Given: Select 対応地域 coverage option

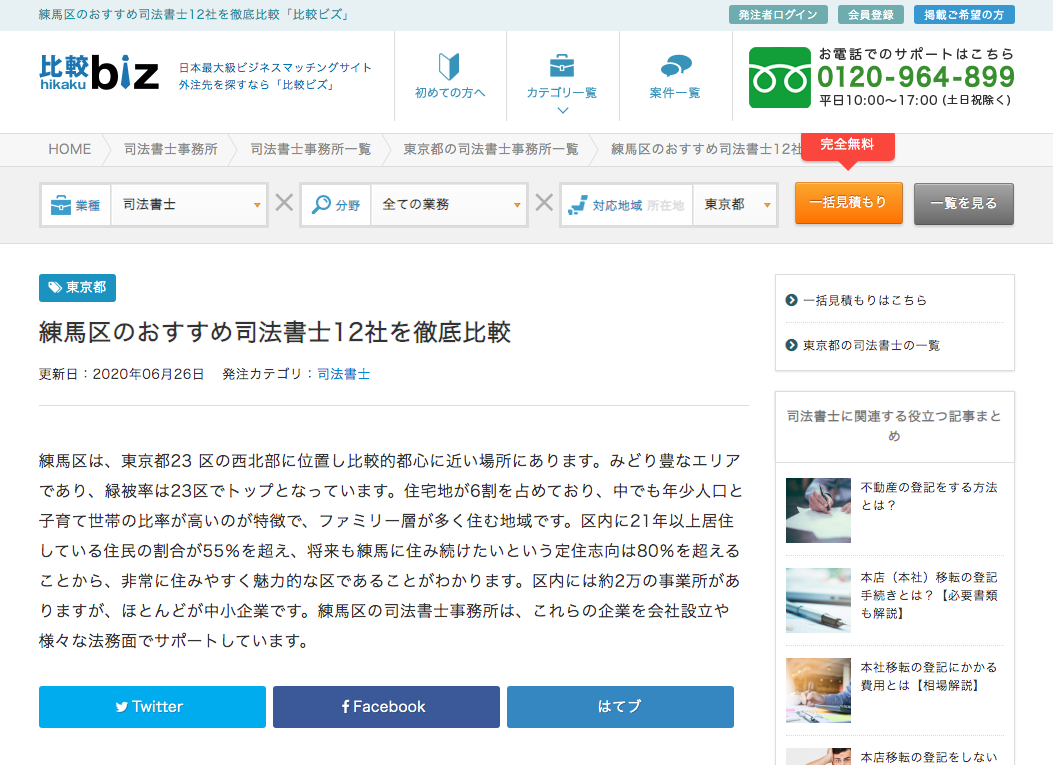Looking at the screenshot, I should pos(617,206).
